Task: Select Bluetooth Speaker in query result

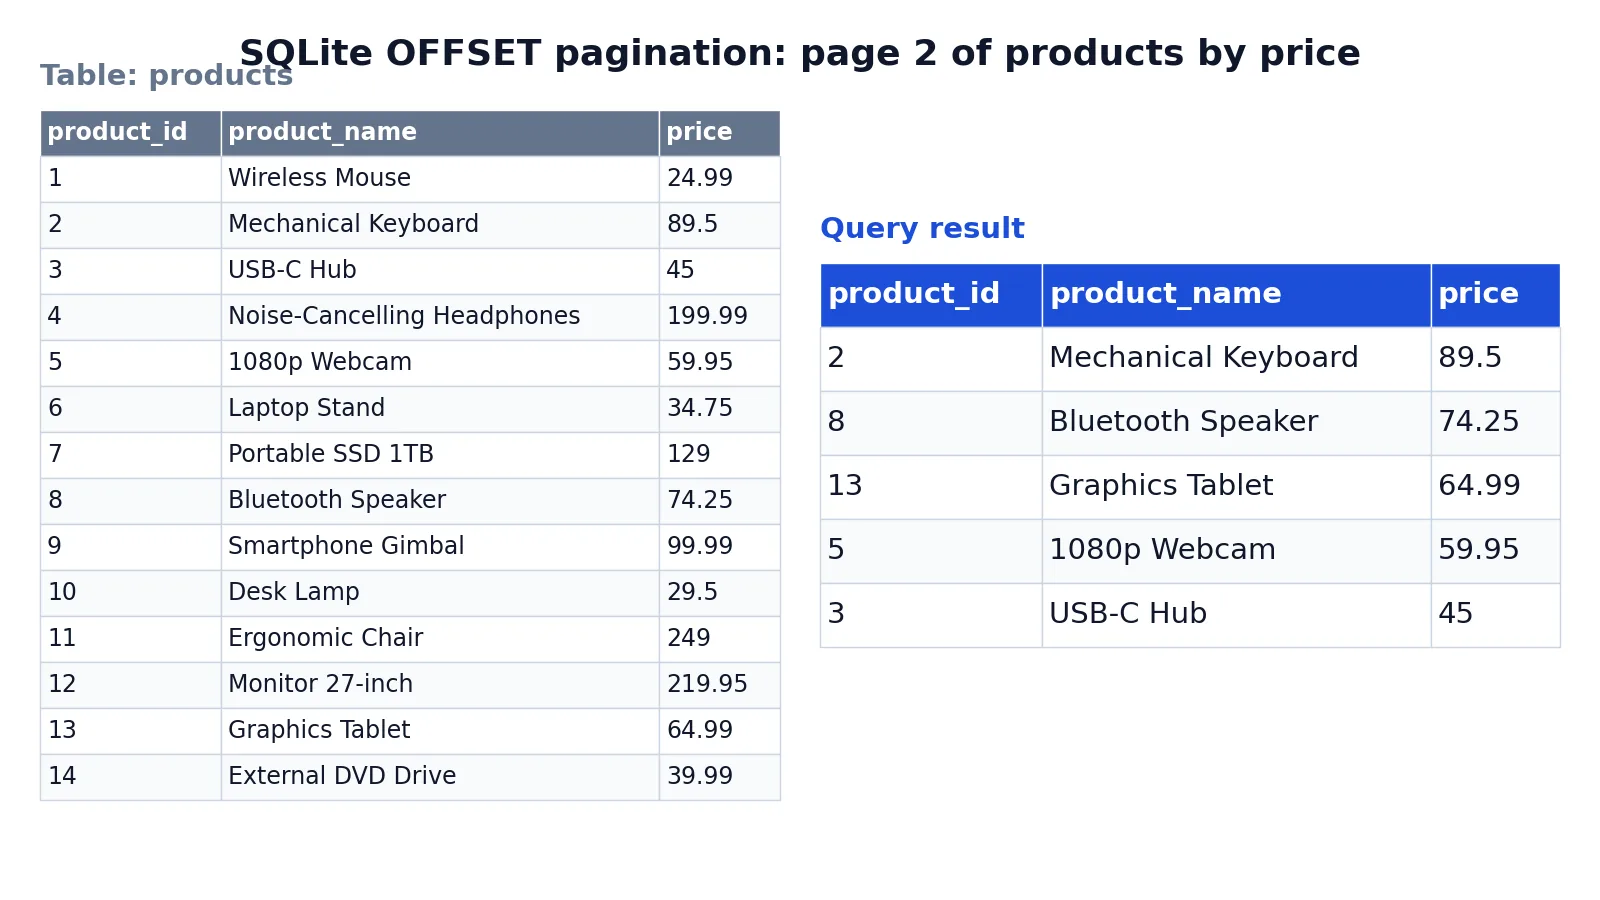Action: tap(1236, 423)
